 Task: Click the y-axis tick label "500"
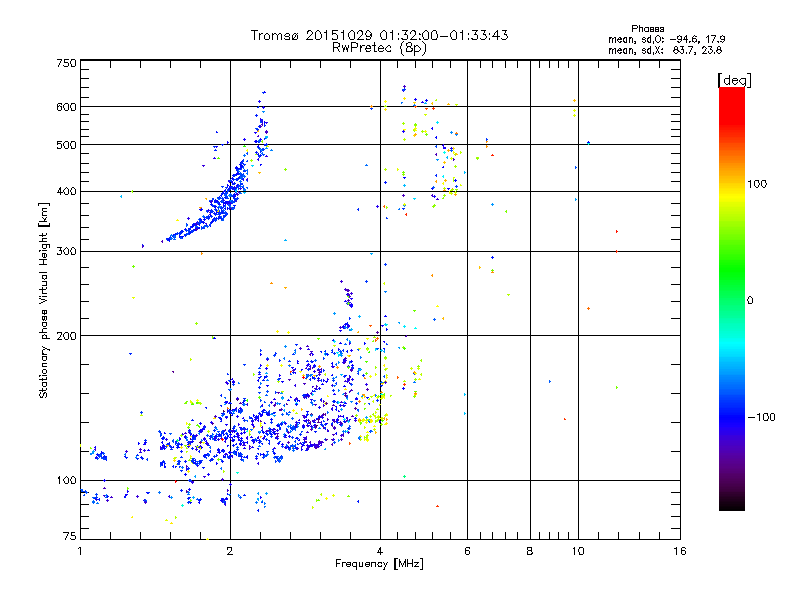point(66,145)
